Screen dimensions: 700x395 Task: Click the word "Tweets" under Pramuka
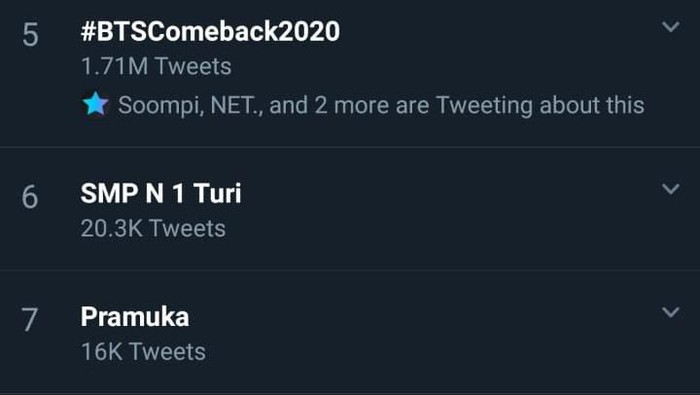(x=167, y=352)
